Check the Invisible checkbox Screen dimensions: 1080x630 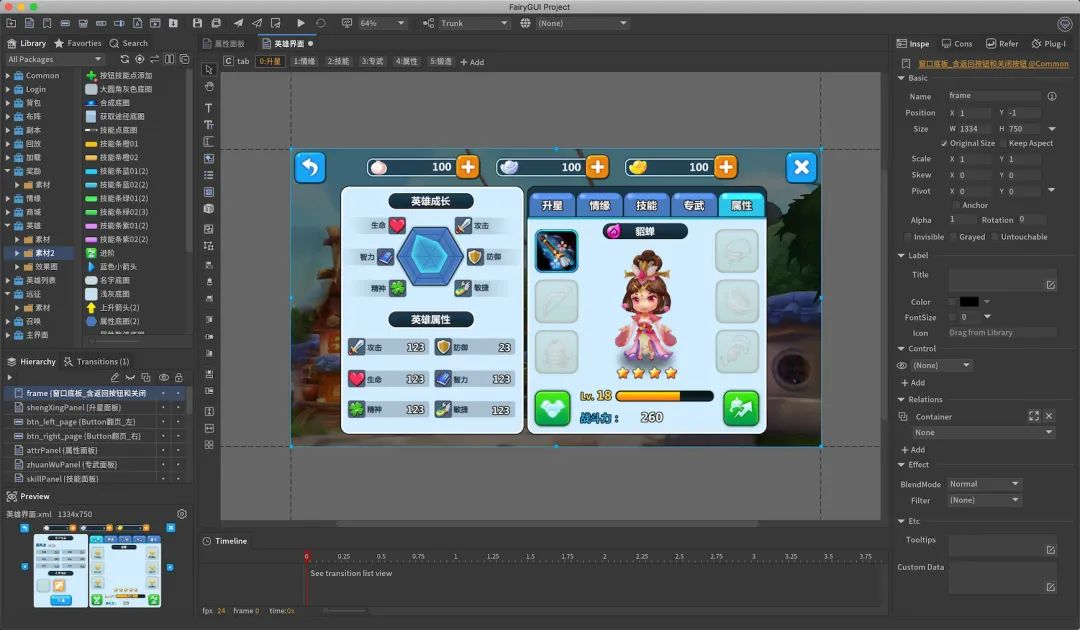907,237
